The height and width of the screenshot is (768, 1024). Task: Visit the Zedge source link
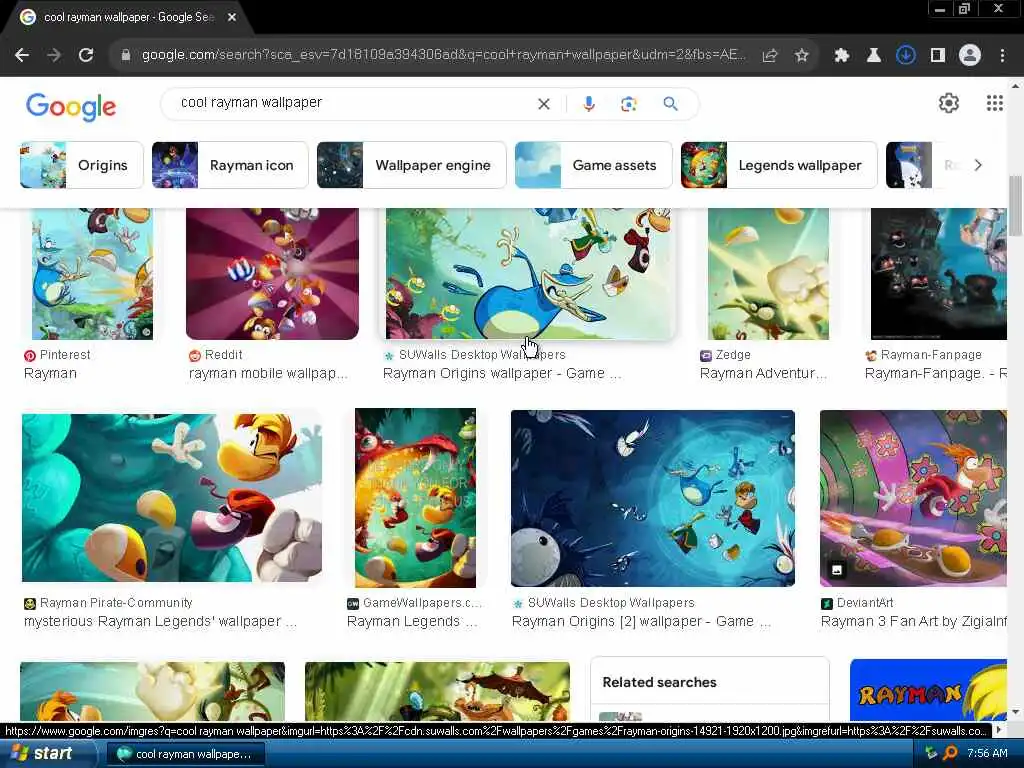pos(726,355)
